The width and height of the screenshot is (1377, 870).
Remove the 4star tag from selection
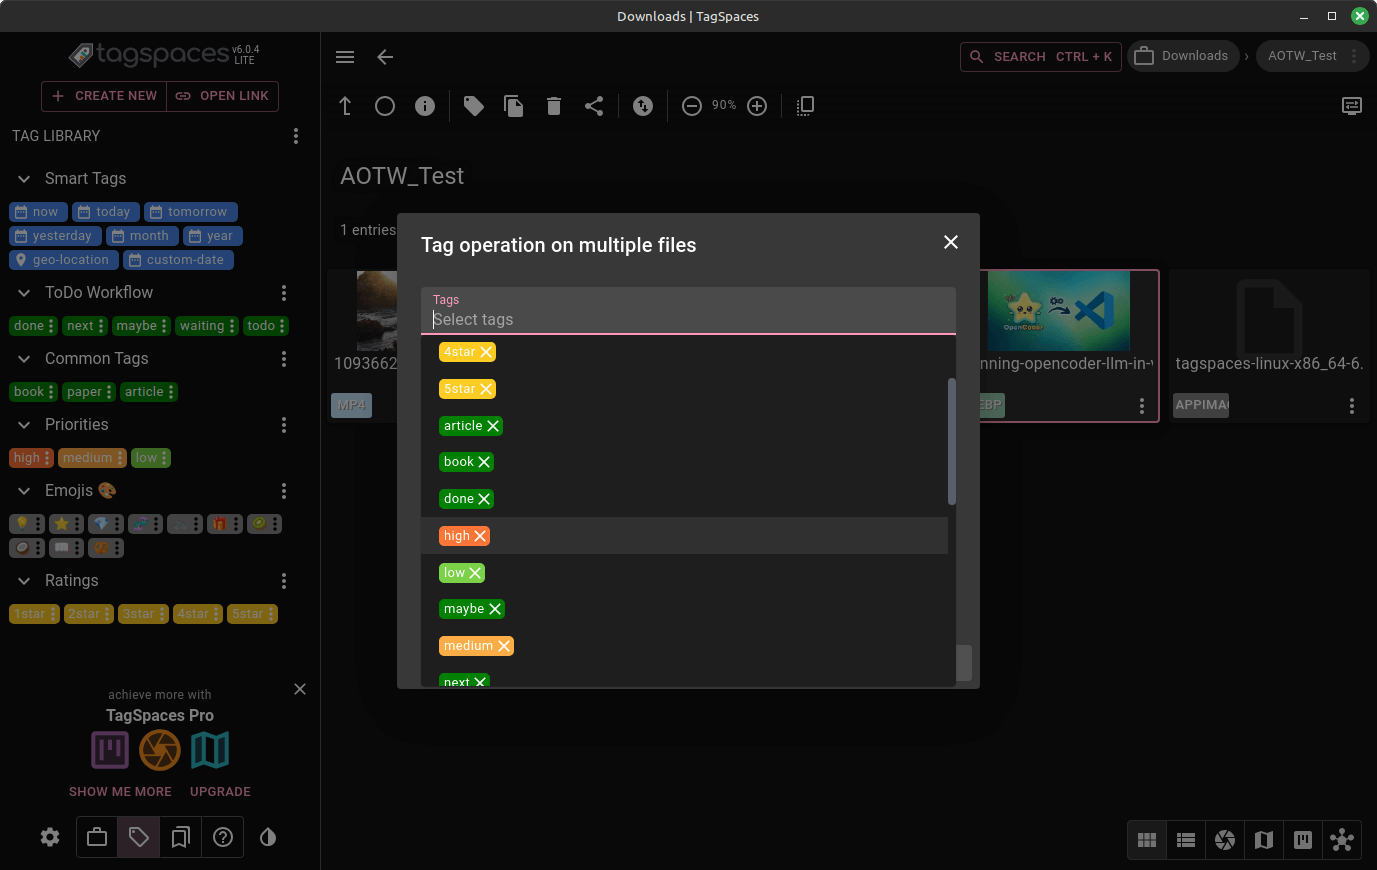485,351
